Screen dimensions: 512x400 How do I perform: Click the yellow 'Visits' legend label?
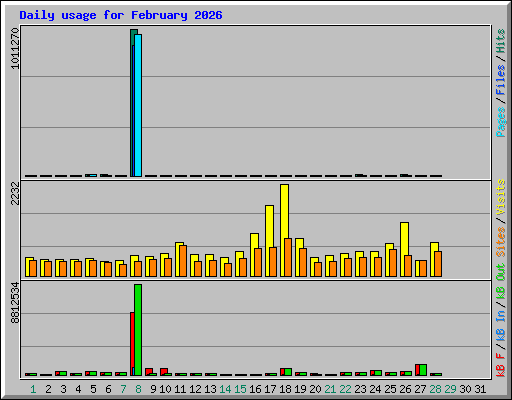click(x=501, y=198)
